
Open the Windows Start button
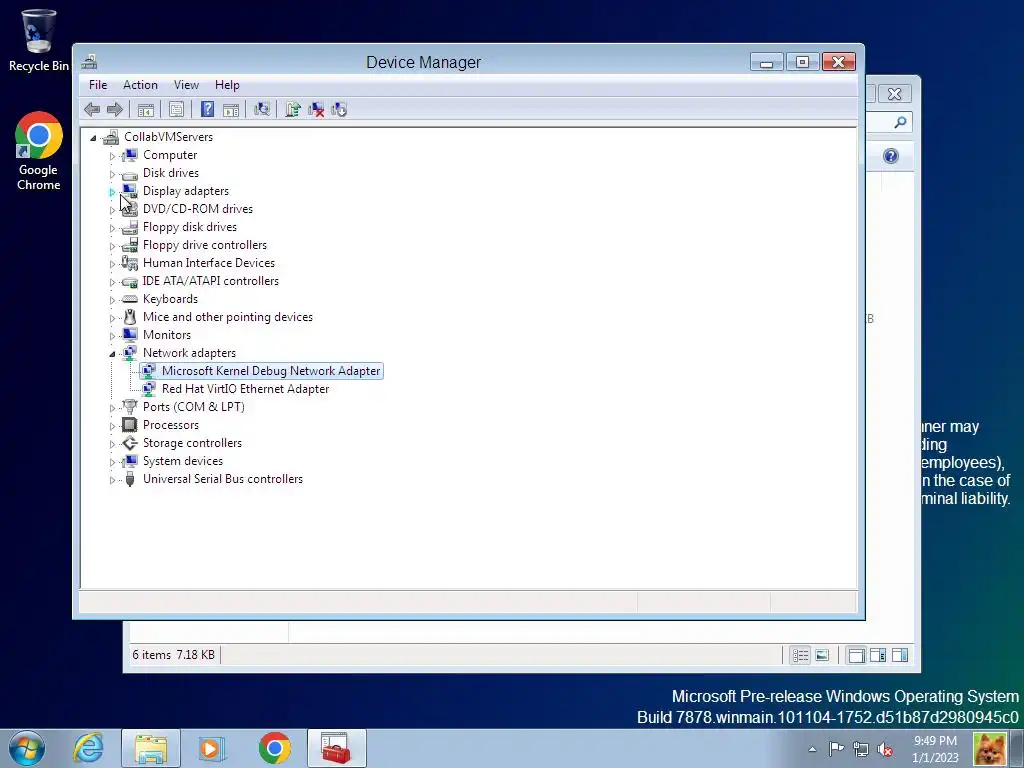27,748
